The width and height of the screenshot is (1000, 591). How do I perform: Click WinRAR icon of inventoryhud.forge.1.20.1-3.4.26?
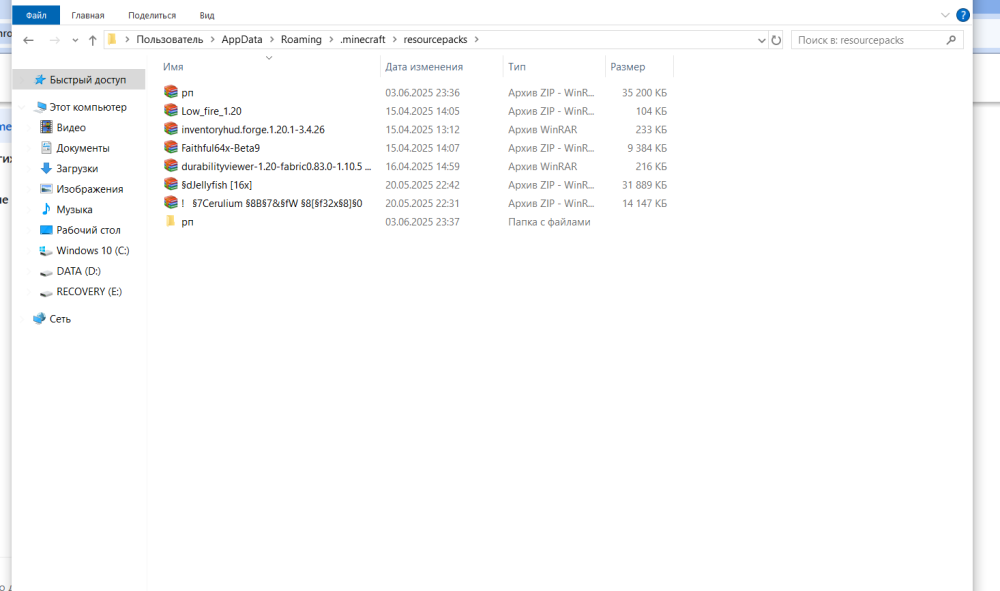170,129
